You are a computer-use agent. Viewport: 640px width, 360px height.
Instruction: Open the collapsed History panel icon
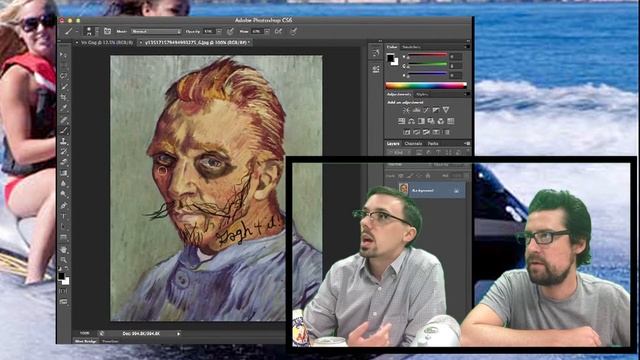[376, 52]
